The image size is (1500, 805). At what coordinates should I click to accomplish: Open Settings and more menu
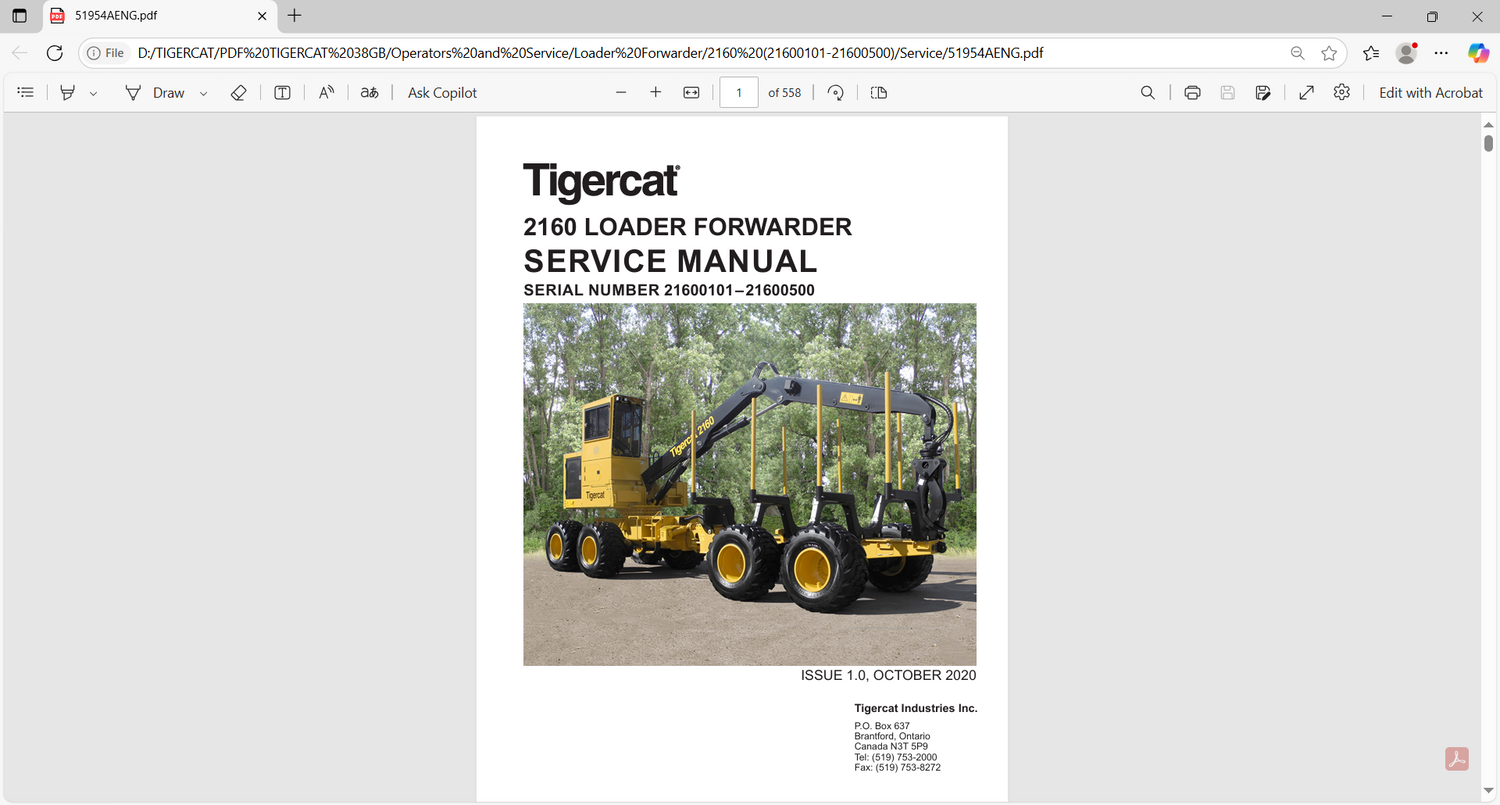tap(1441, 53)
